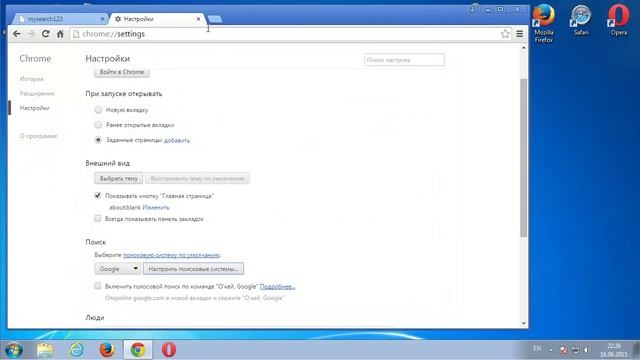Click the Chrome taskbar icon
640x360 pixels.
[x=138, y=350]
